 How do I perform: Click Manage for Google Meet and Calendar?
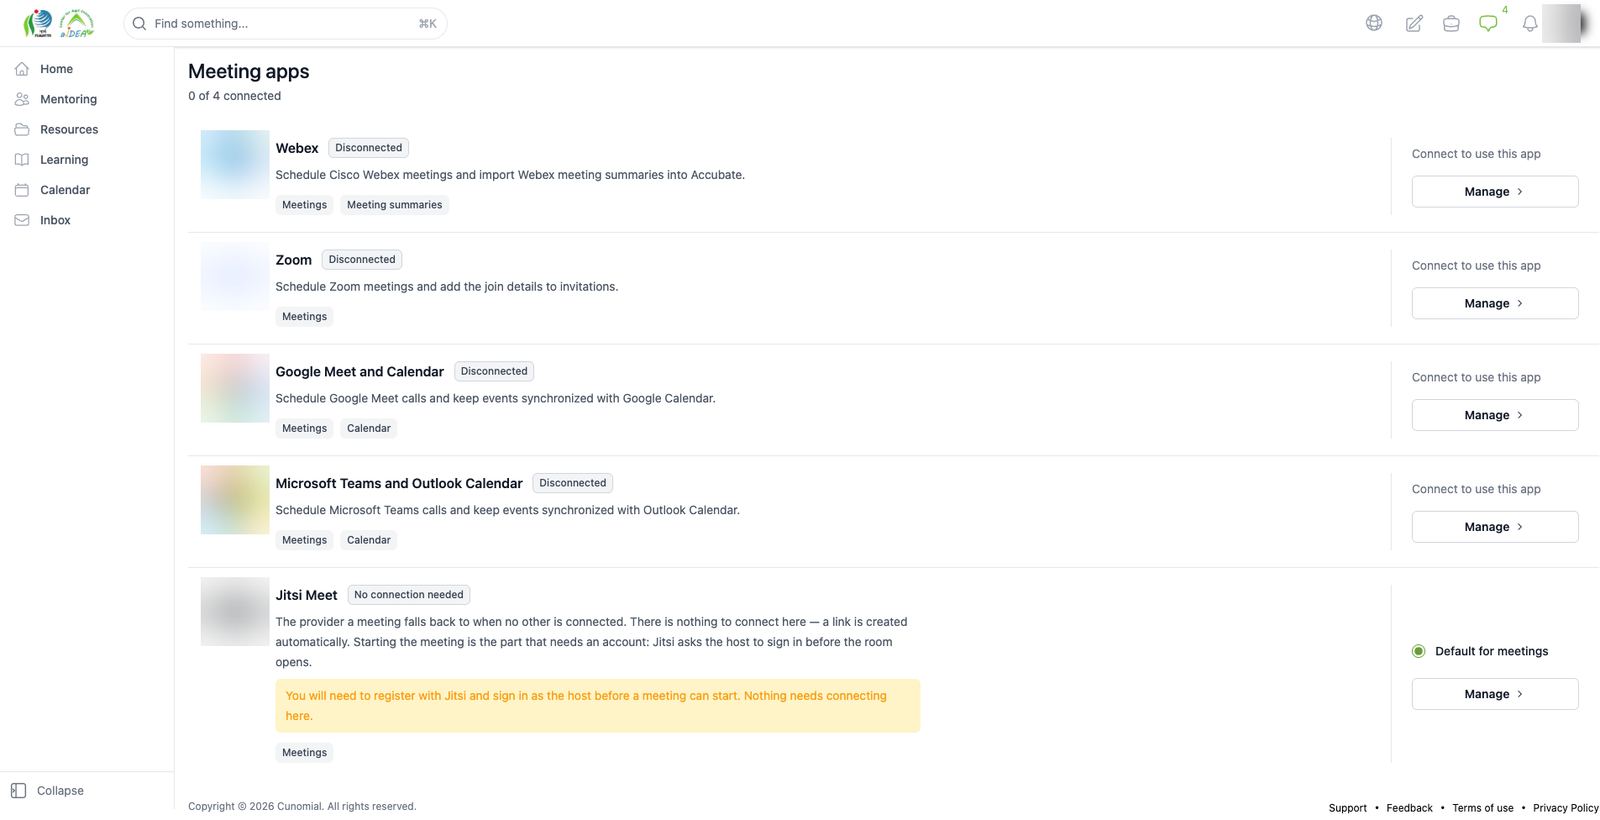1495,415
